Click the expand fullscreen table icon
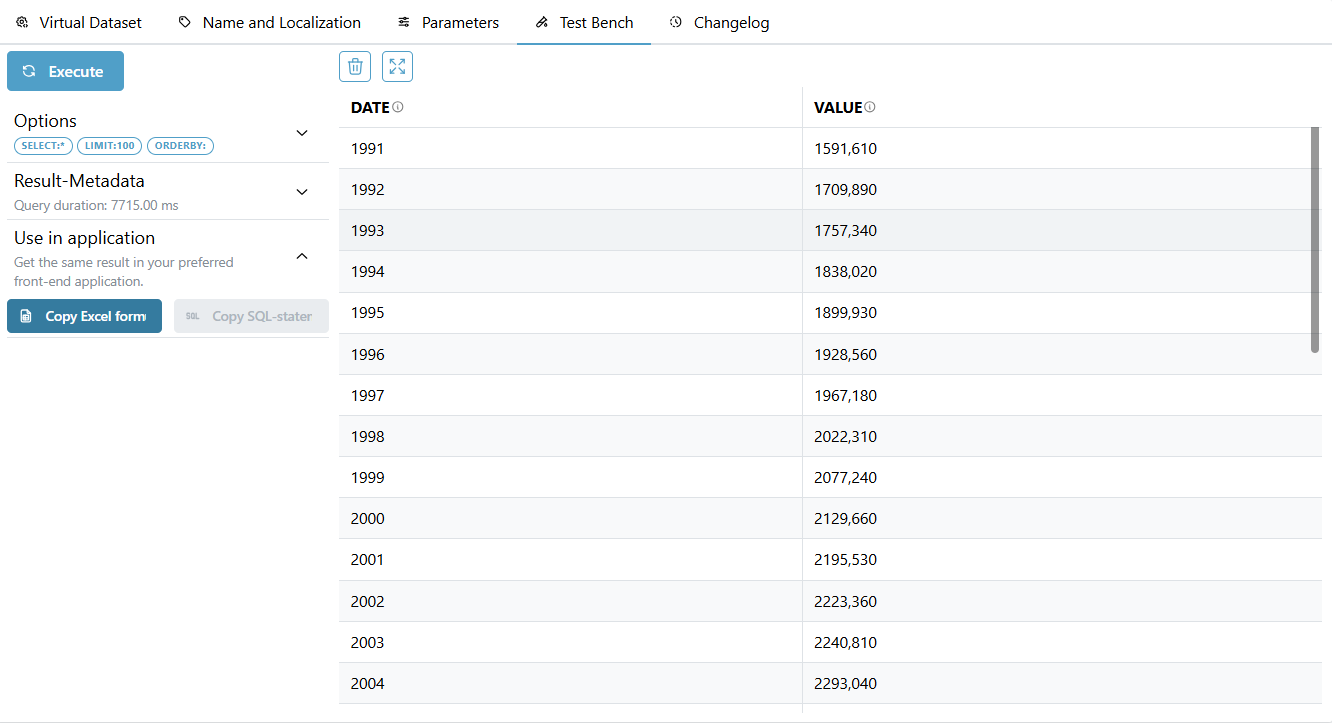Screen dimensions: 1332x723 pyautogui.click(x=397, y=67)
